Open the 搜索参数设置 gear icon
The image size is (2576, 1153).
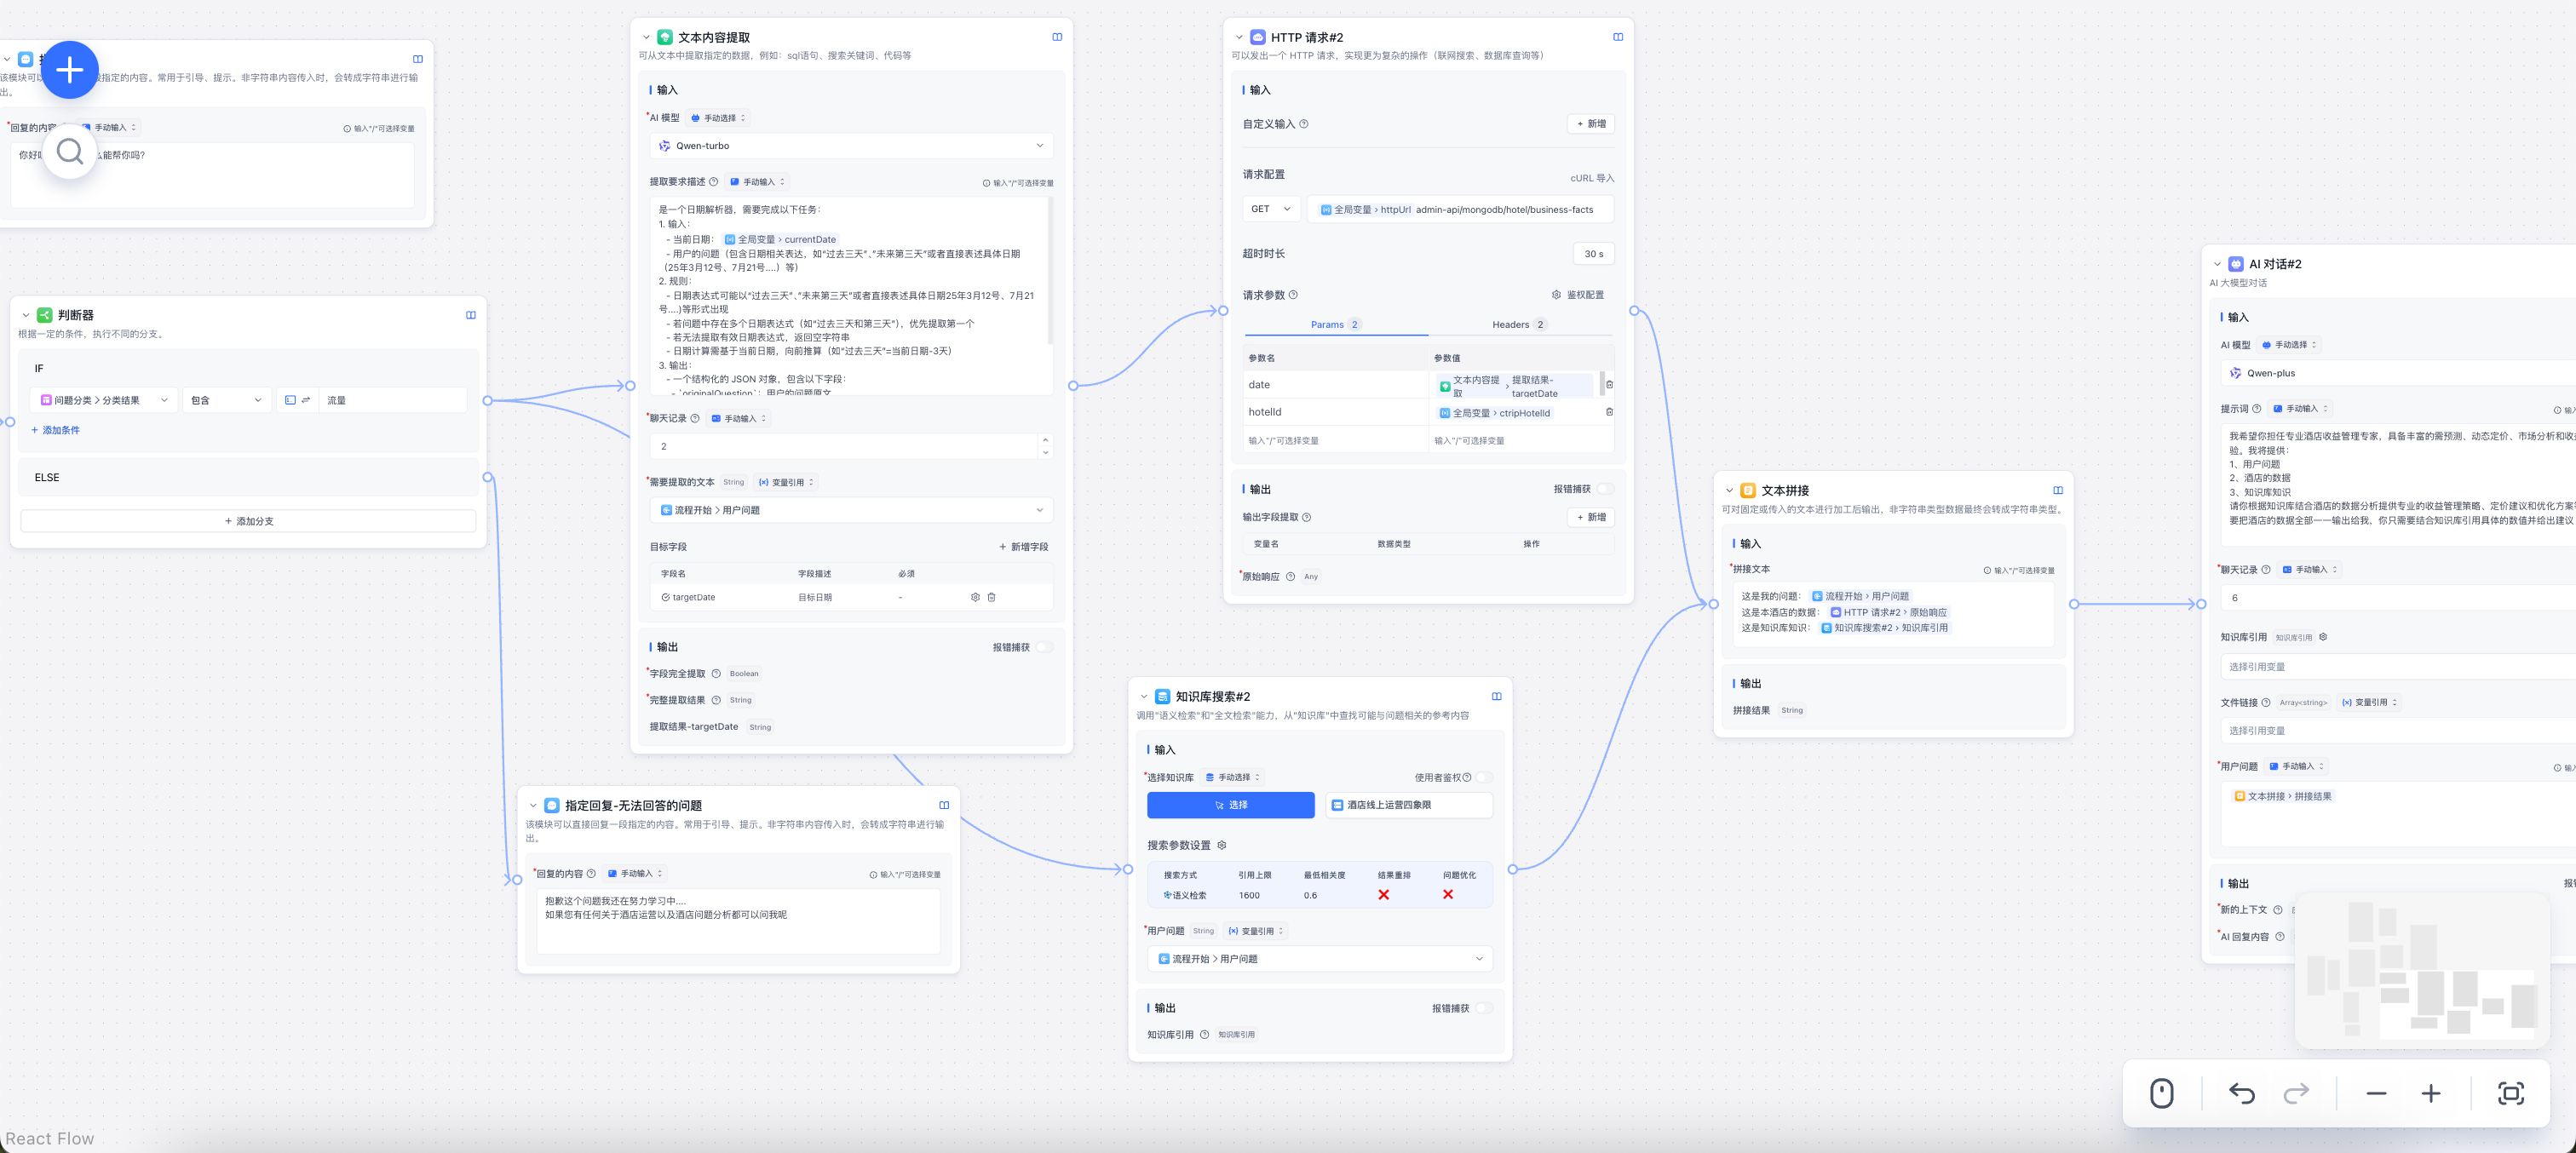point(1221,845)
